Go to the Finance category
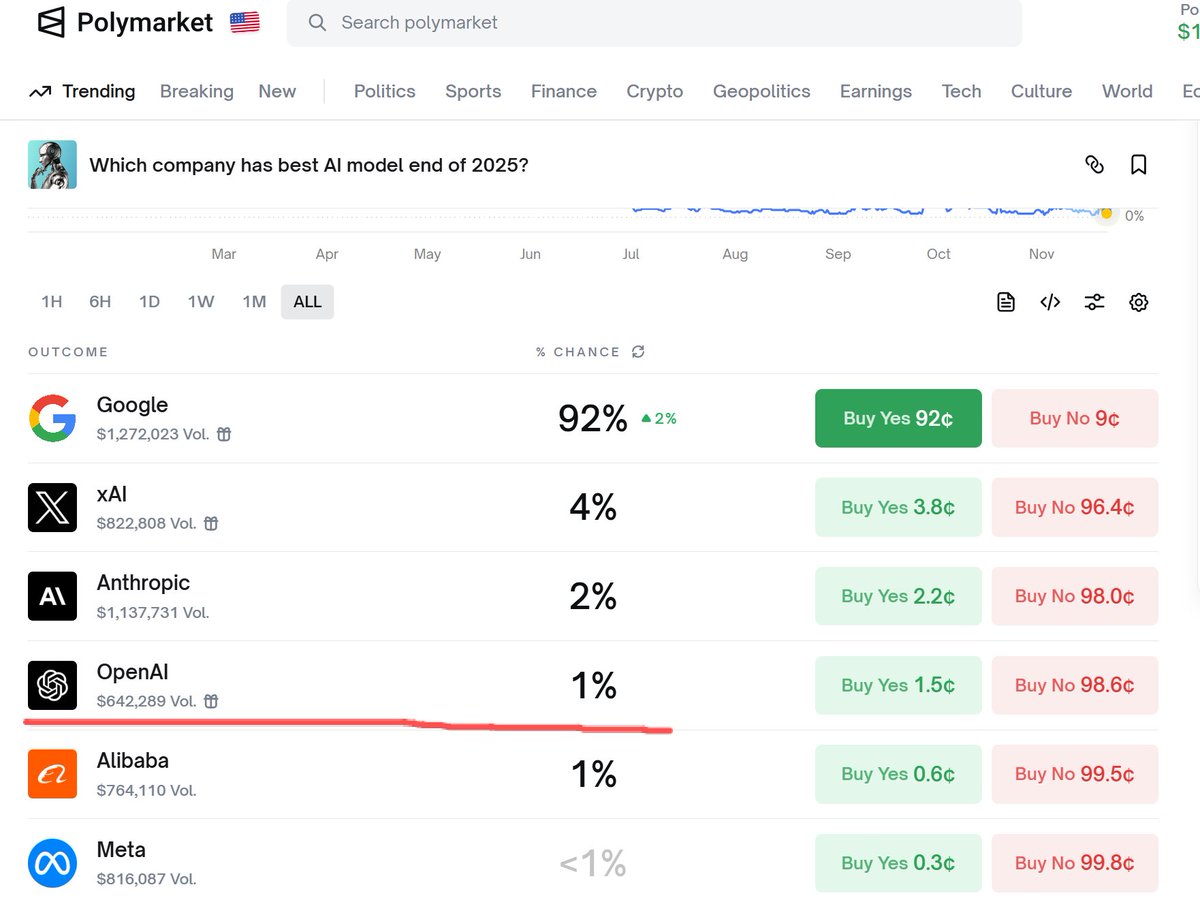Screen dimensions: 1200x900 pyautogui.click(x=564, y=92)
